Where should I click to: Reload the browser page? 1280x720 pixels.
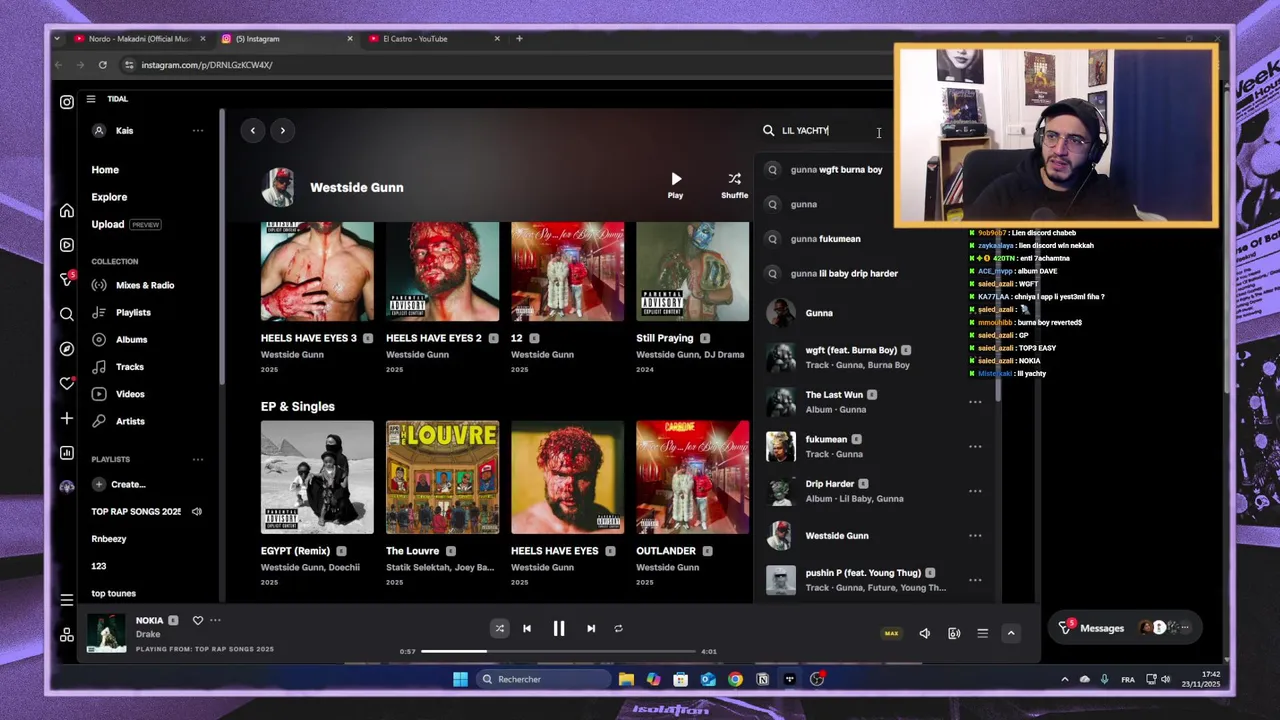[x=102, y=65]
